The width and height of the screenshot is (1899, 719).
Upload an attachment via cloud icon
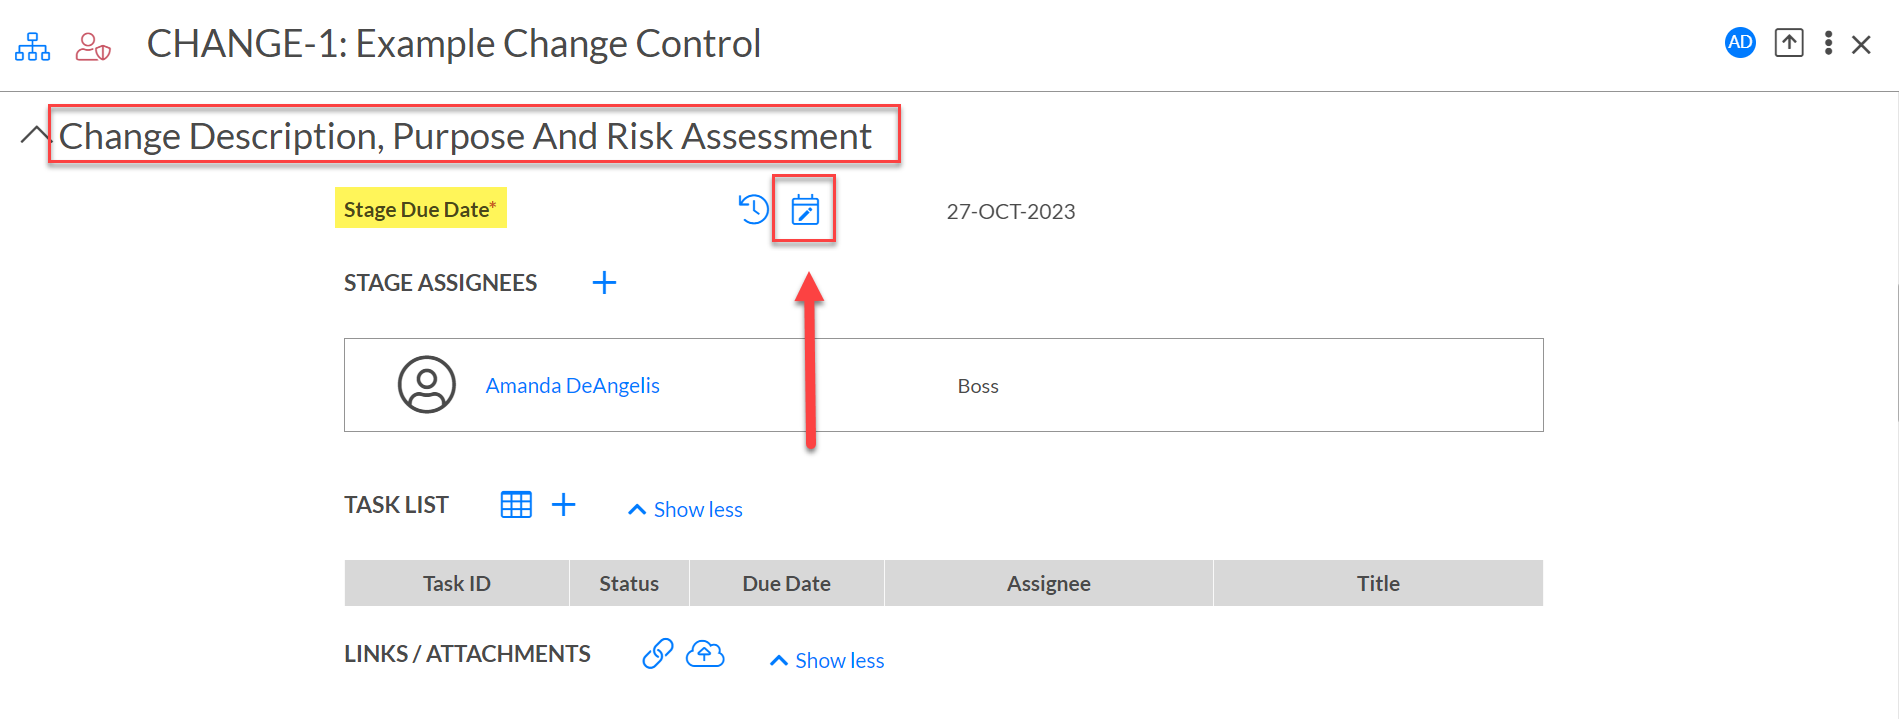click(x=705, y=654)
